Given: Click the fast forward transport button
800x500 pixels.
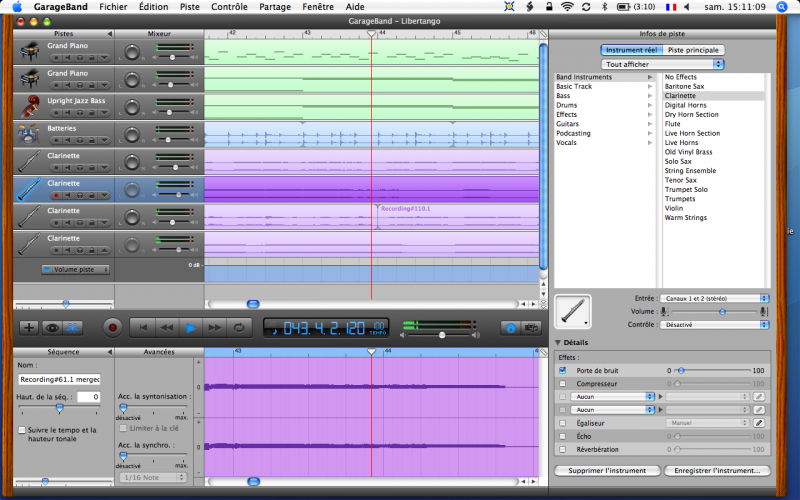Looking at the screenshot, I should pyautogui.click(x=215, y=328).
